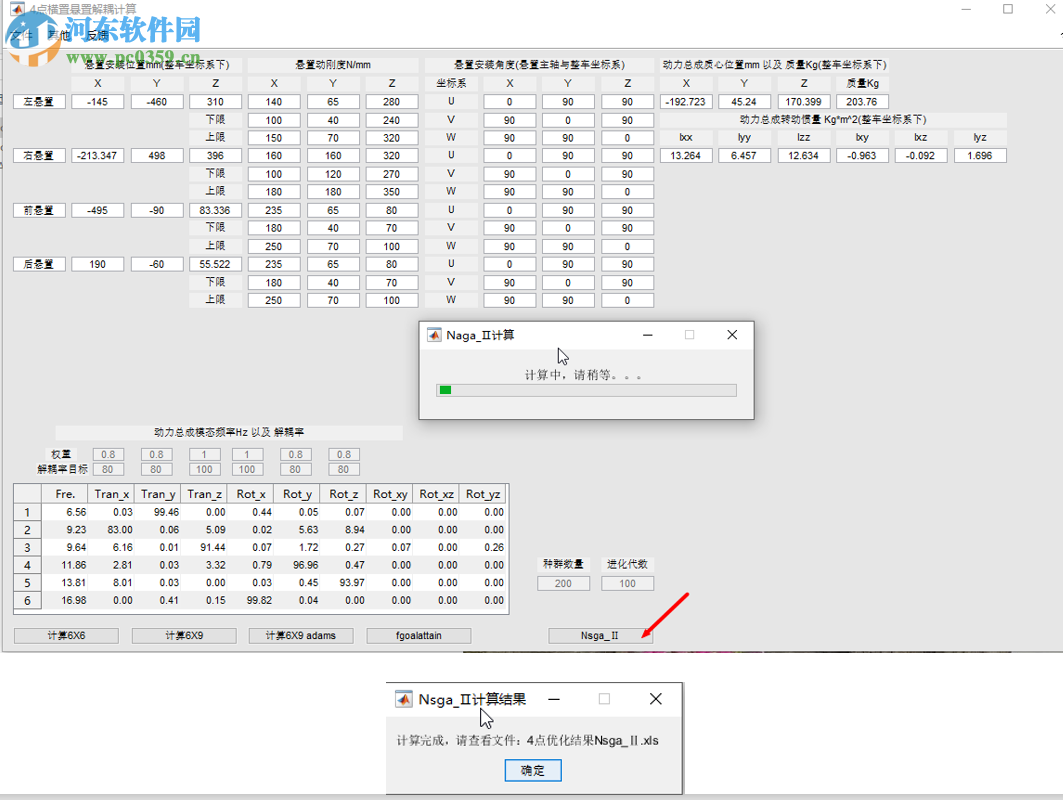Click the Fre. column header in results table
The height and width of the screenshot is (800, 1063).
point(65,494)
